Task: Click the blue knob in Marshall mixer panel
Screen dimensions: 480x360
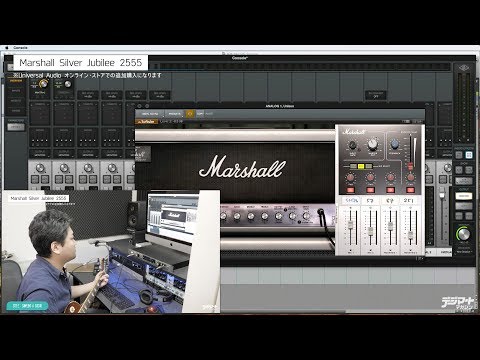Action: 395,144
